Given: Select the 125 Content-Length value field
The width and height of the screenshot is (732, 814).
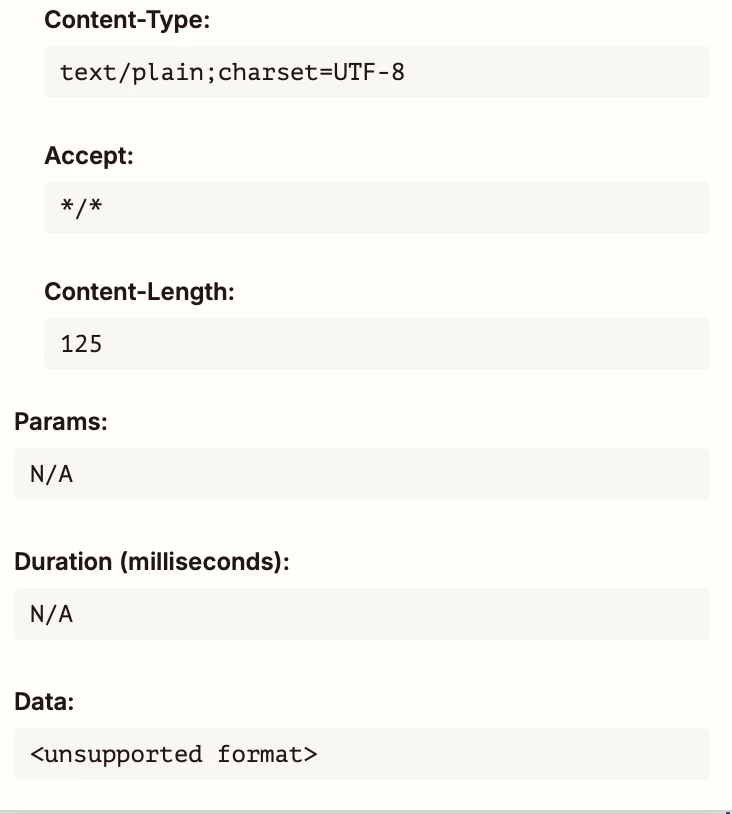Looking at the screenshot, I should pos(377,344).
